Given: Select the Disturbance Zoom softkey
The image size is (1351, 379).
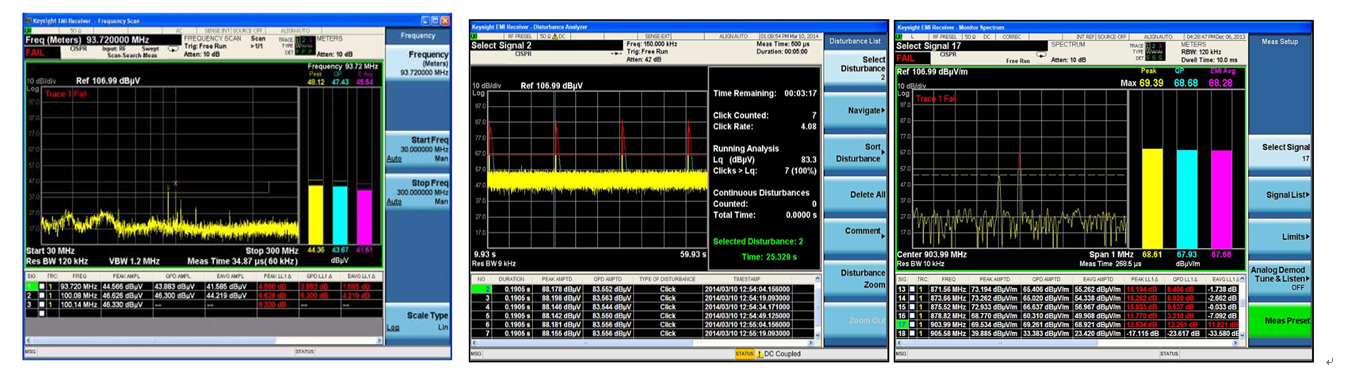Looking at the screenshot, I should pyautogui.click(x=857, y=278).
